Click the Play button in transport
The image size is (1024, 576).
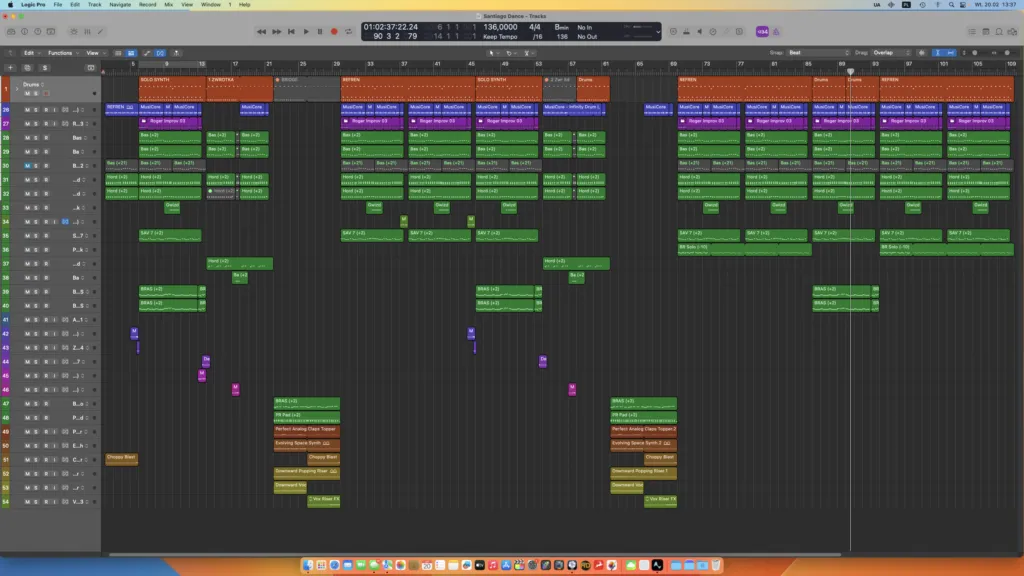coord(306,32)
